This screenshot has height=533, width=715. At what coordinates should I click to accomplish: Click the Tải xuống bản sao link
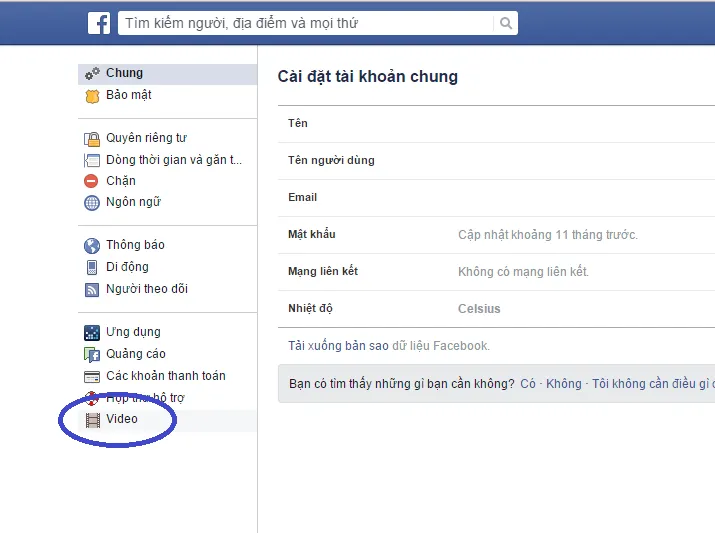tap(338, 346)
